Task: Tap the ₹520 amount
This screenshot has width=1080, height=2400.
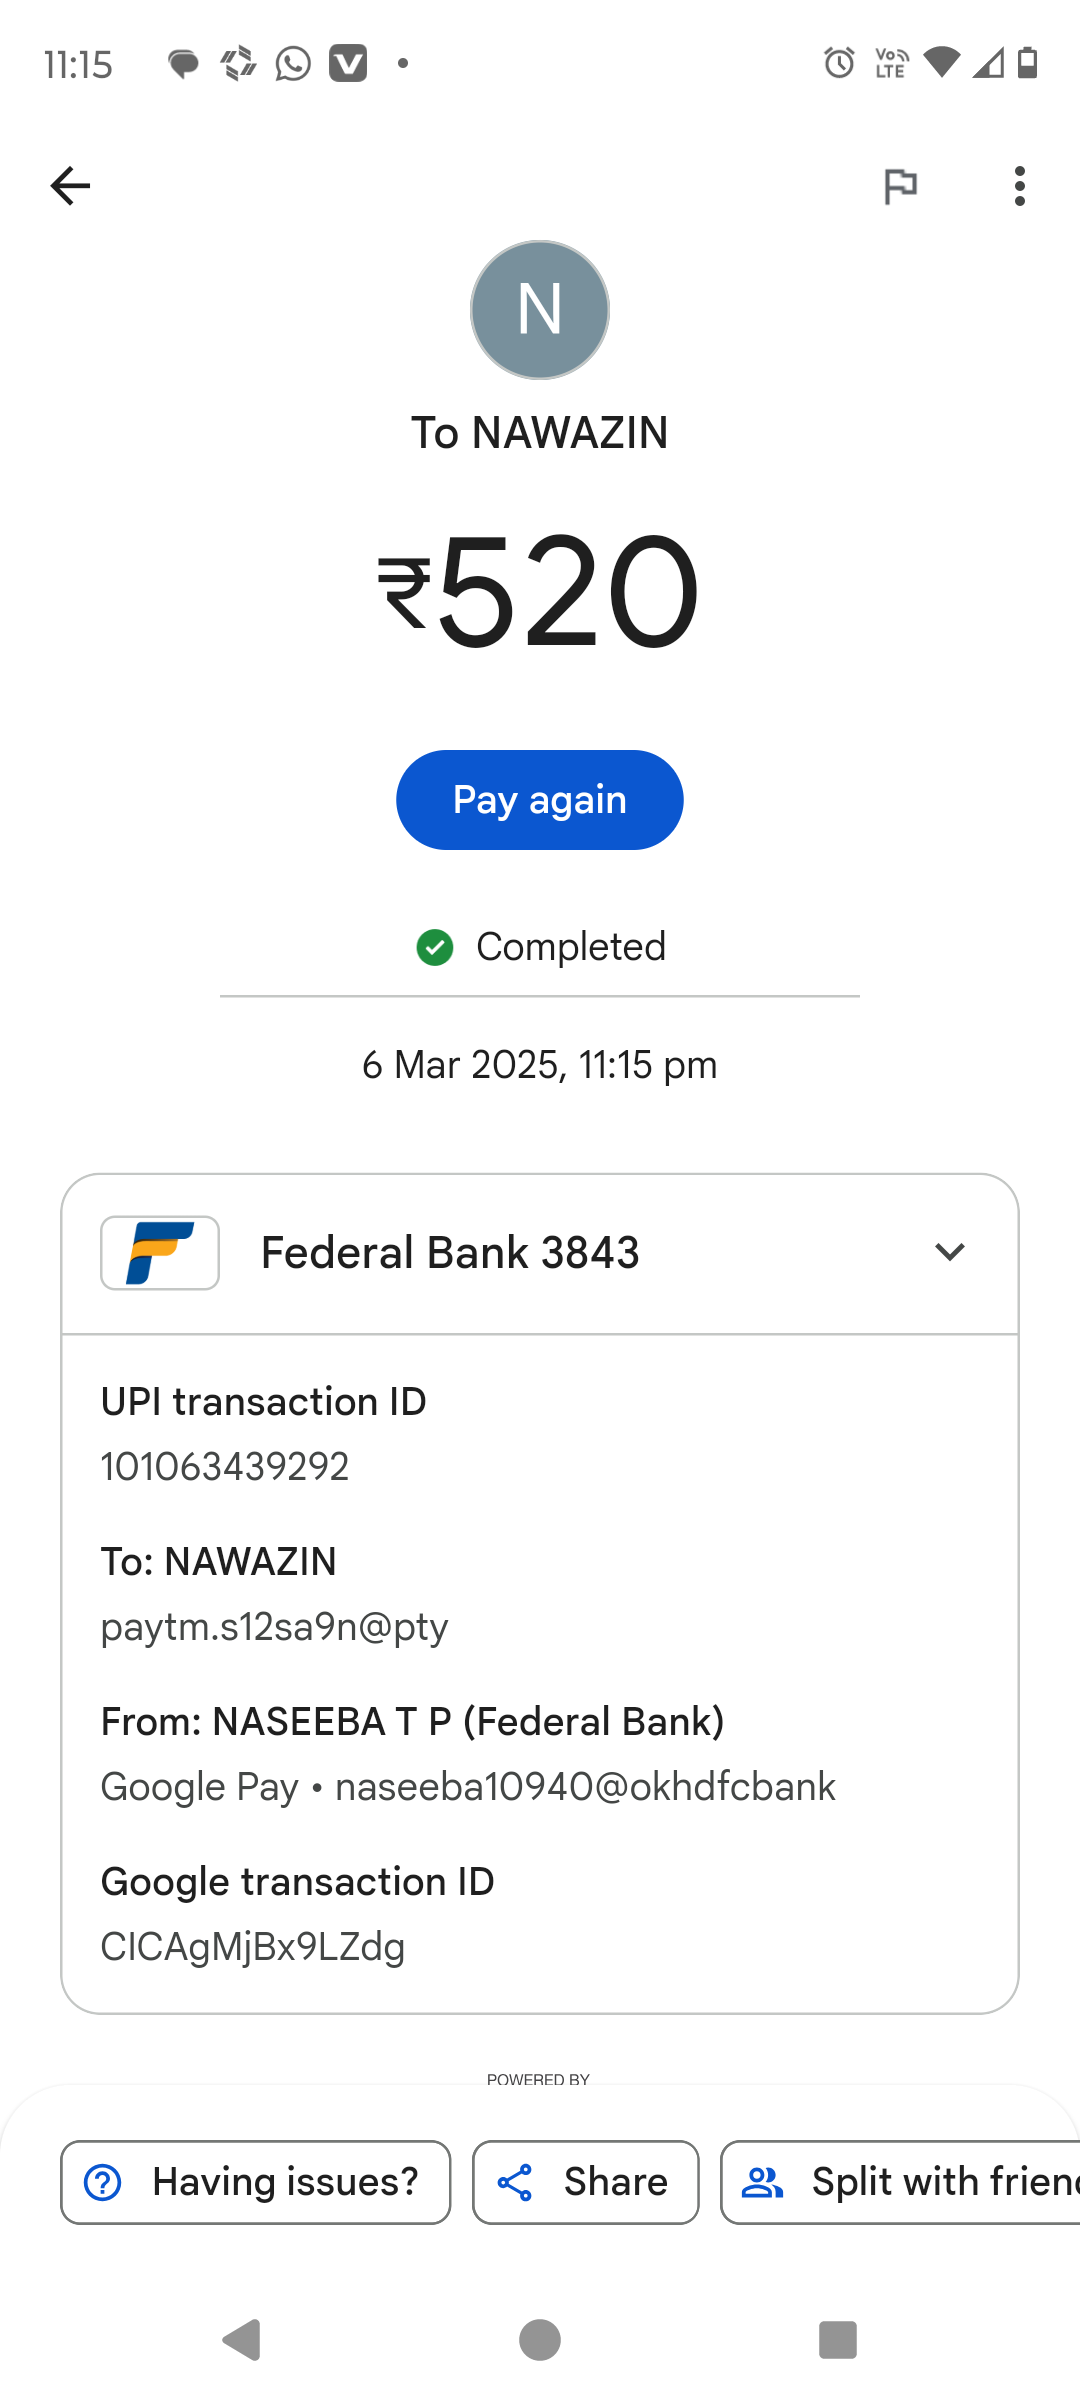Action: coord(540,592)
